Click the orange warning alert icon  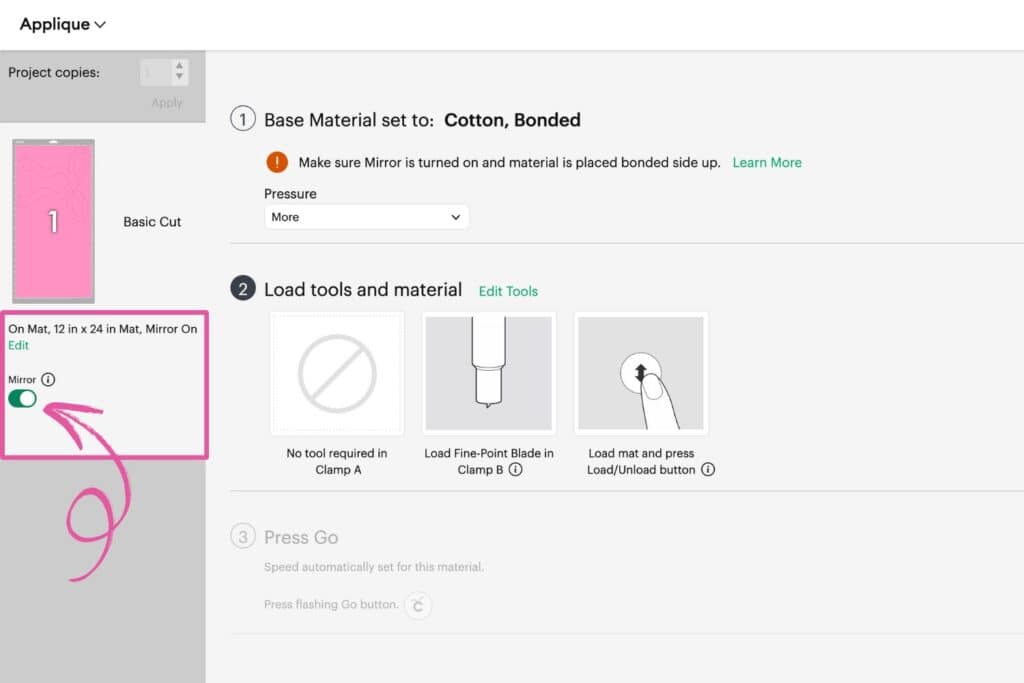[x=277, y=162]
